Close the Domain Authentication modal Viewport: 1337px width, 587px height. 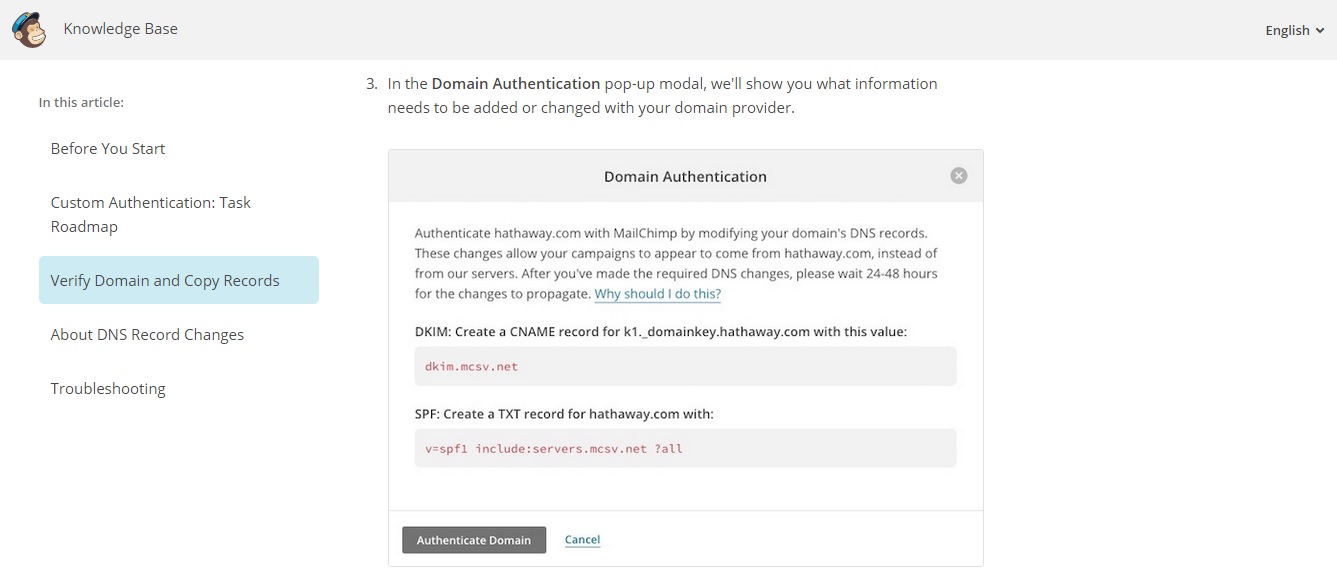pos(958,176)
